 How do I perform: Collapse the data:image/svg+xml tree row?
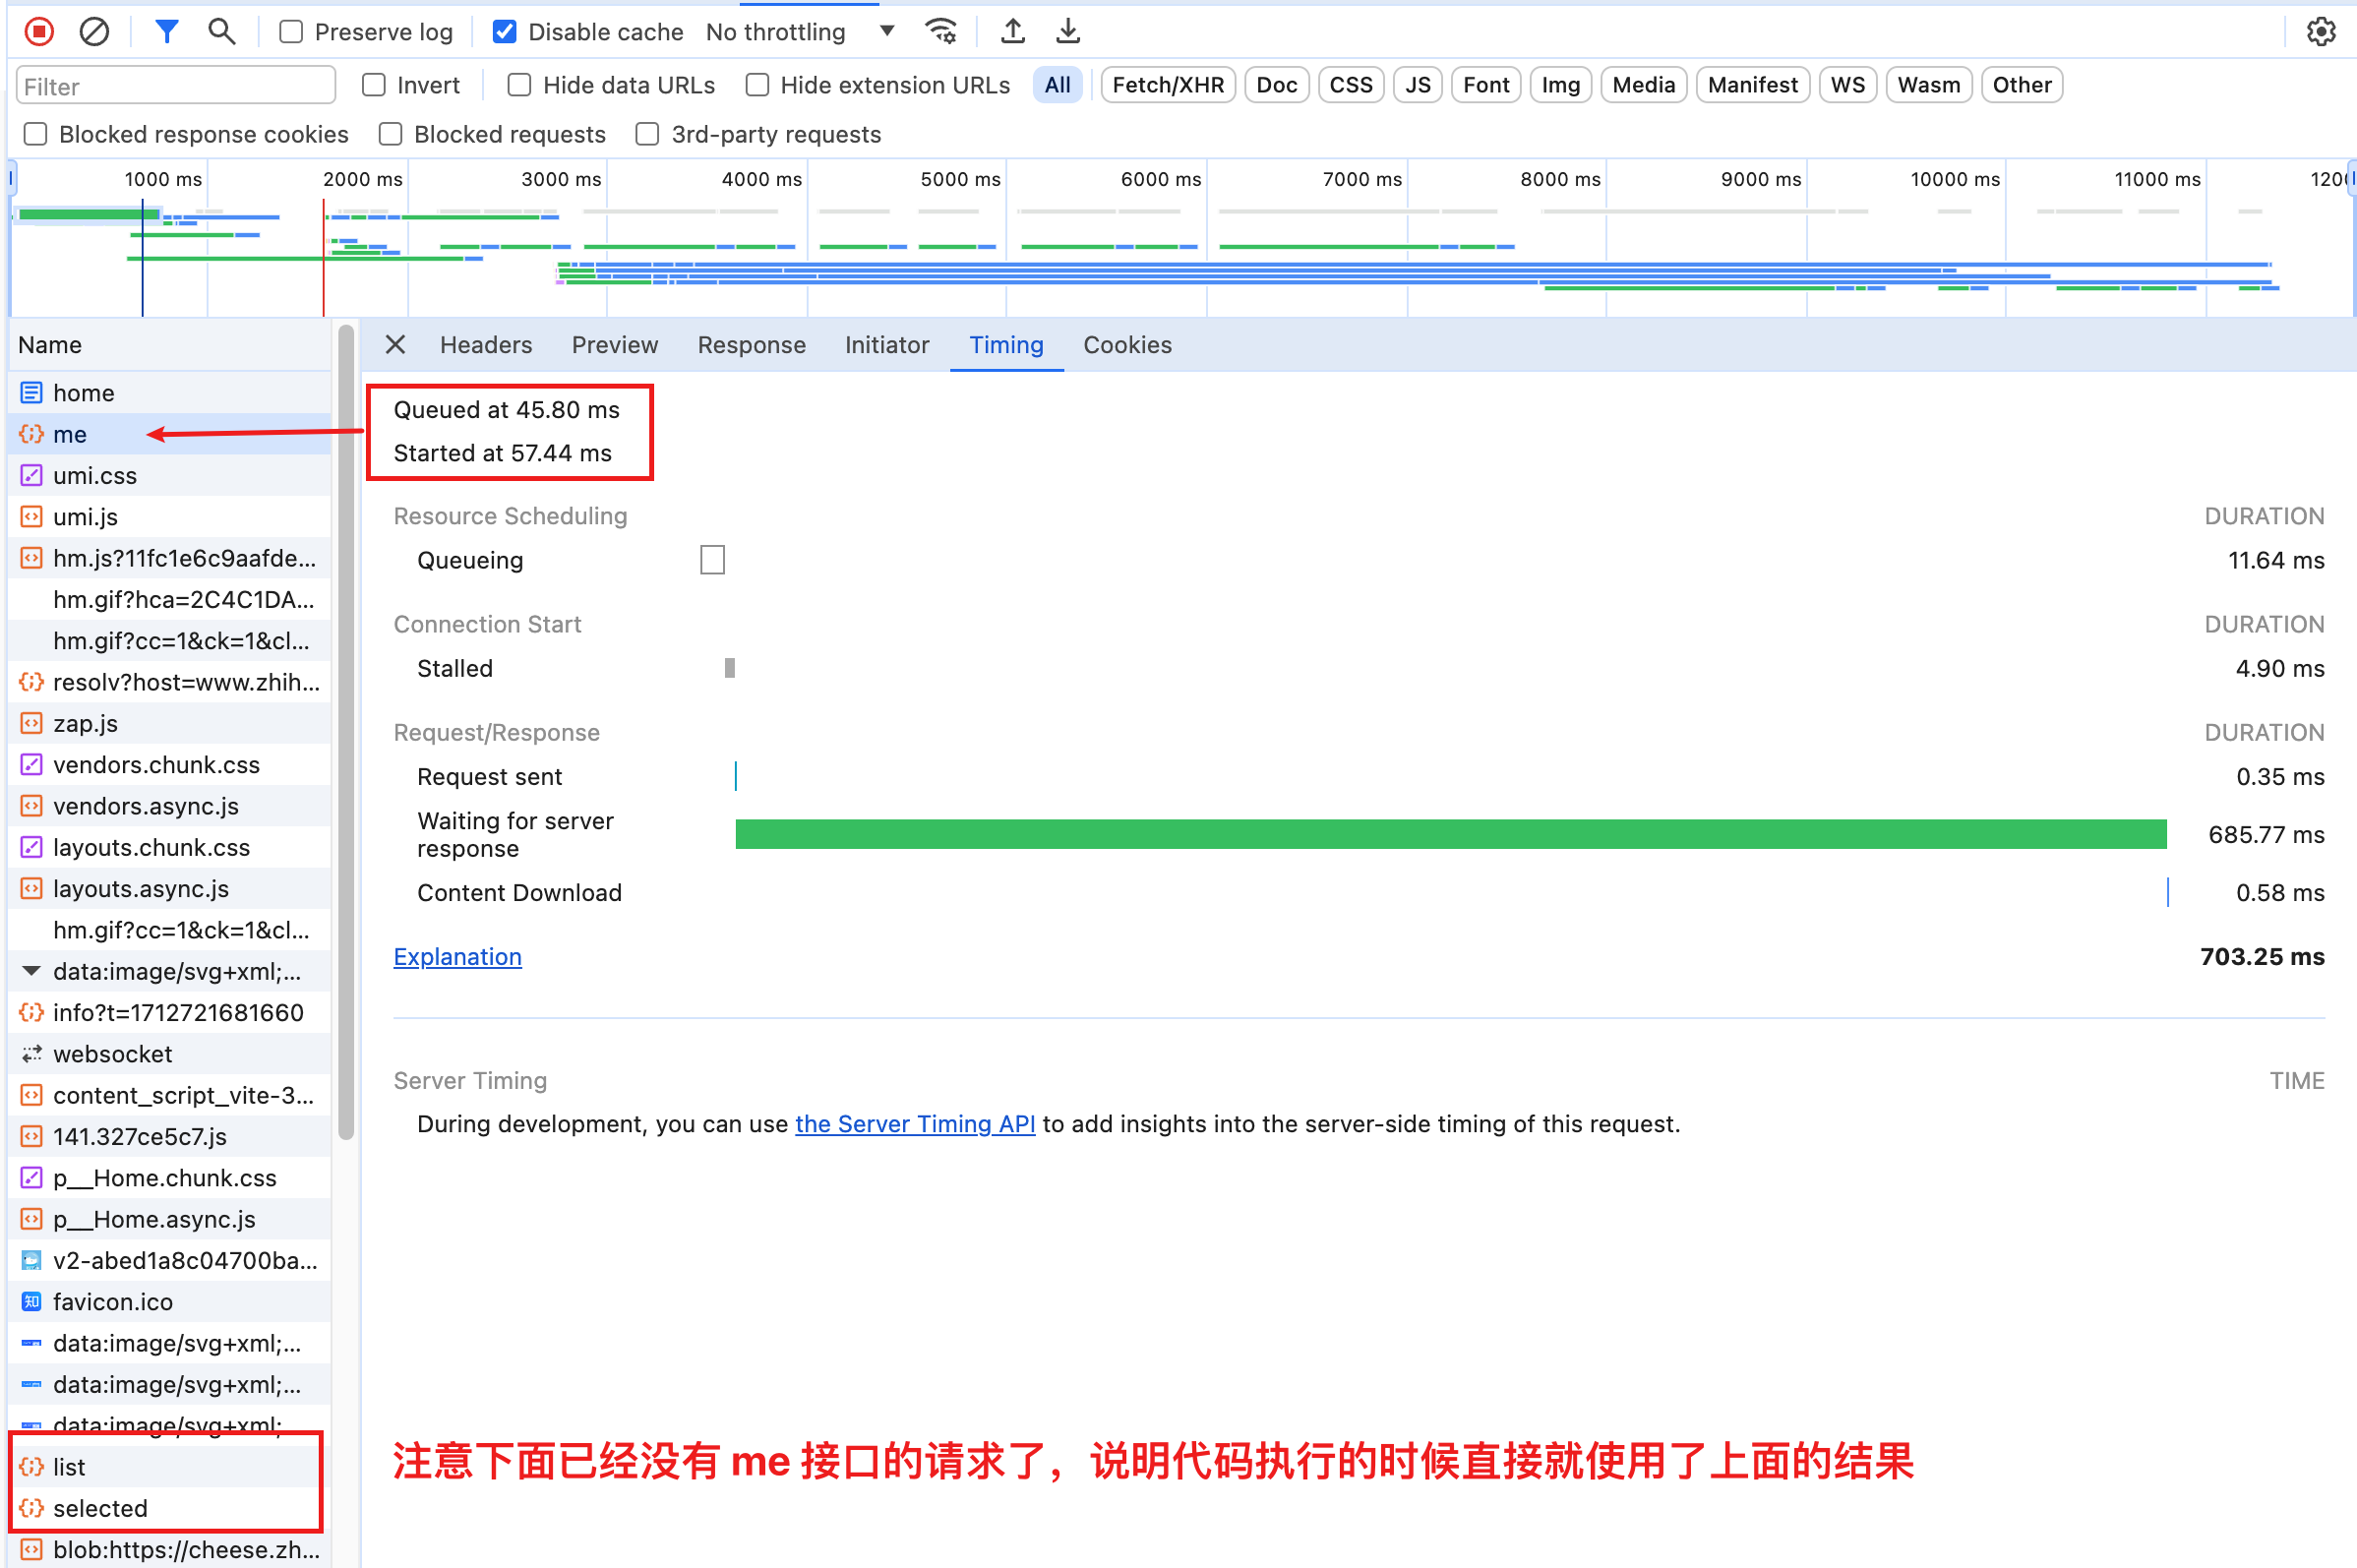pyautogui.click(x=31, y=971)
